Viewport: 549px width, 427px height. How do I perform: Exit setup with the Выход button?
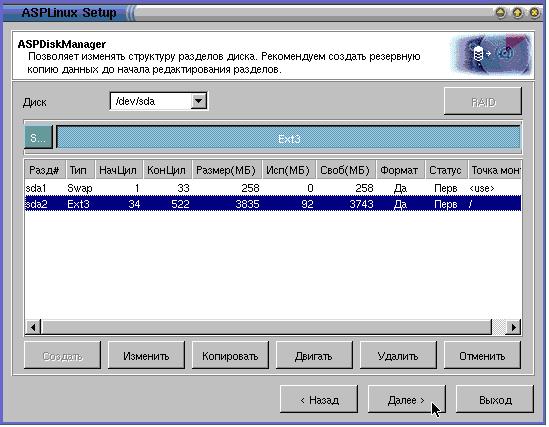tap(495, 400)
